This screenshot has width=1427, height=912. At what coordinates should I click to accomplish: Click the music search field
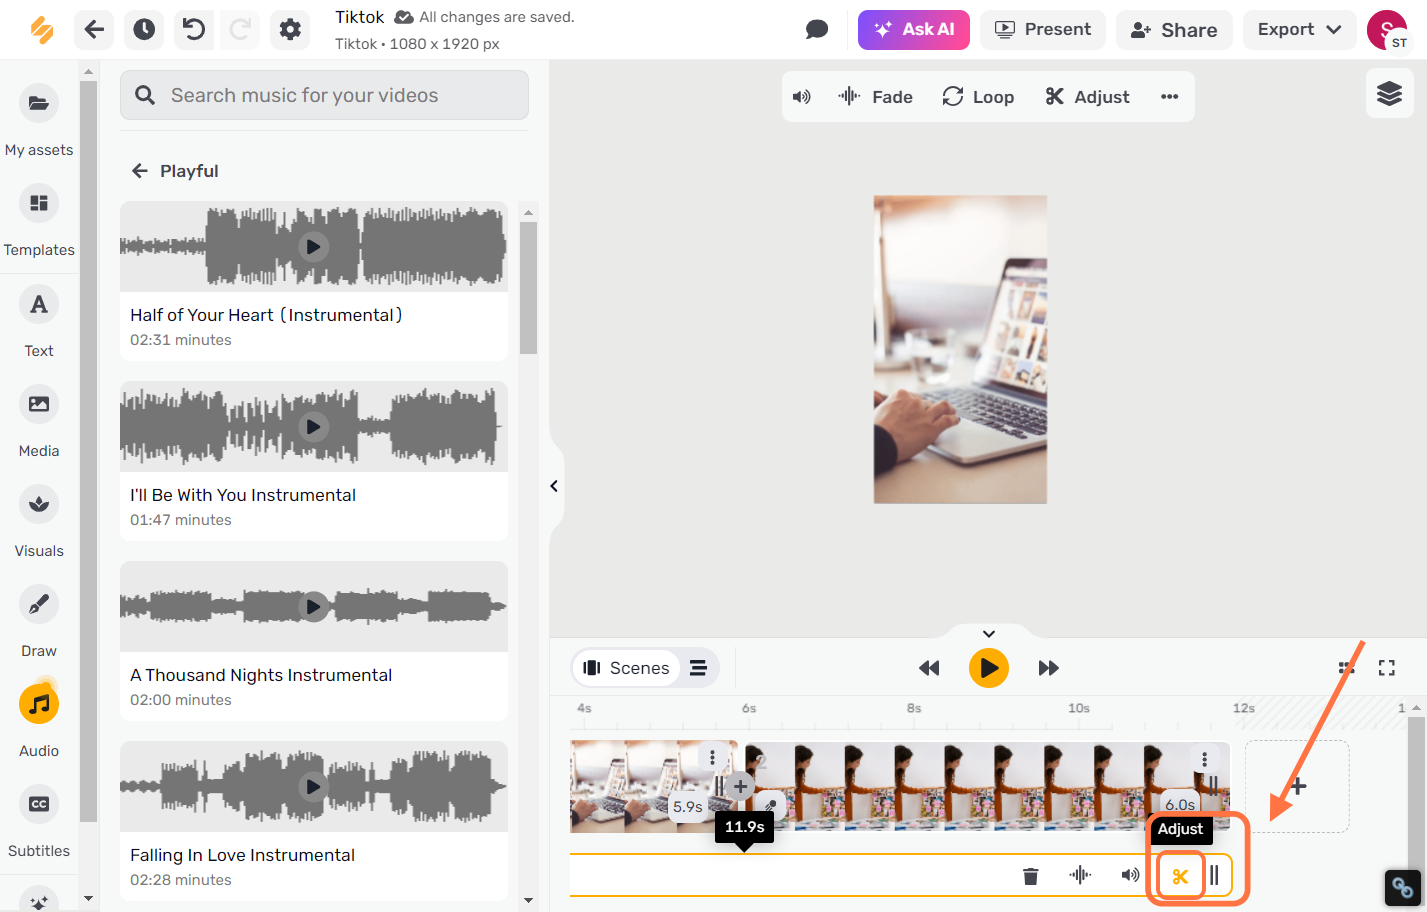pos(324,95)
